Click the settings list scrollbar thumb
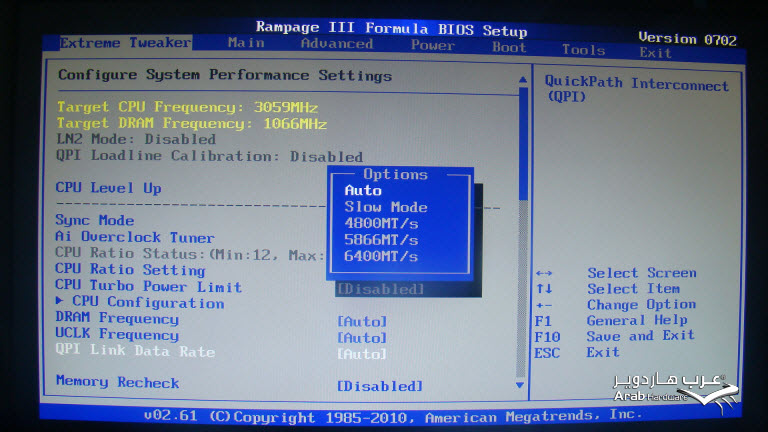This screenshot has height=432, width=768. point(523,143)
